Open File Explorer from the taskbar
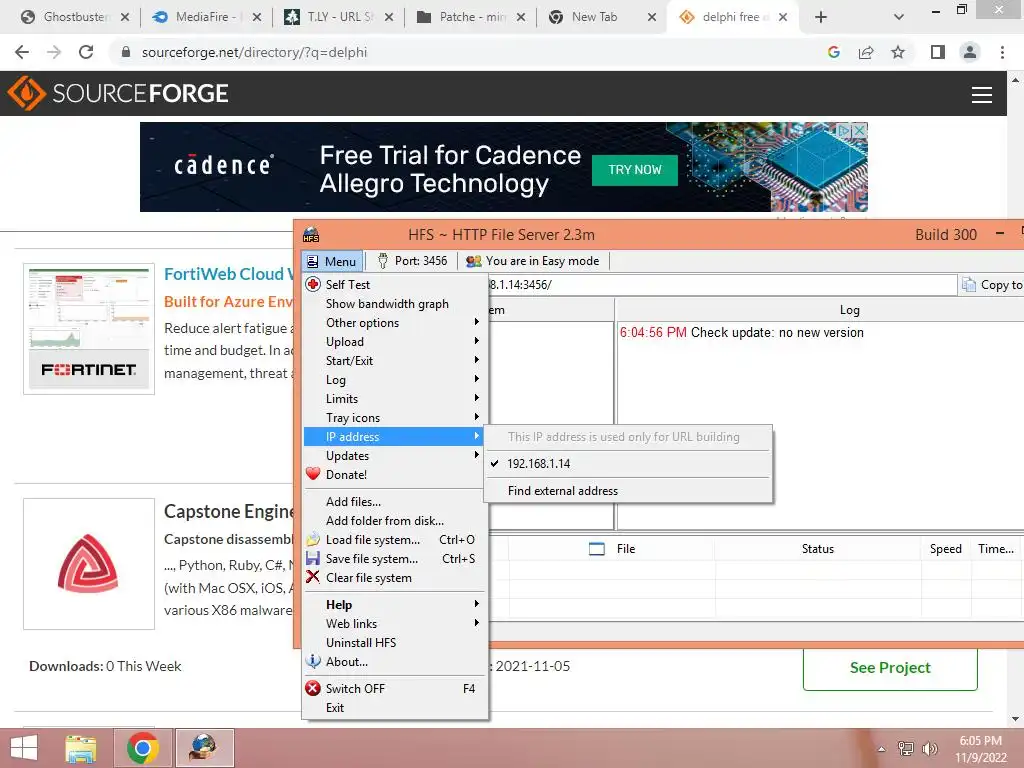Viewport: 1024px width, 768px height. tap(81, 748)
